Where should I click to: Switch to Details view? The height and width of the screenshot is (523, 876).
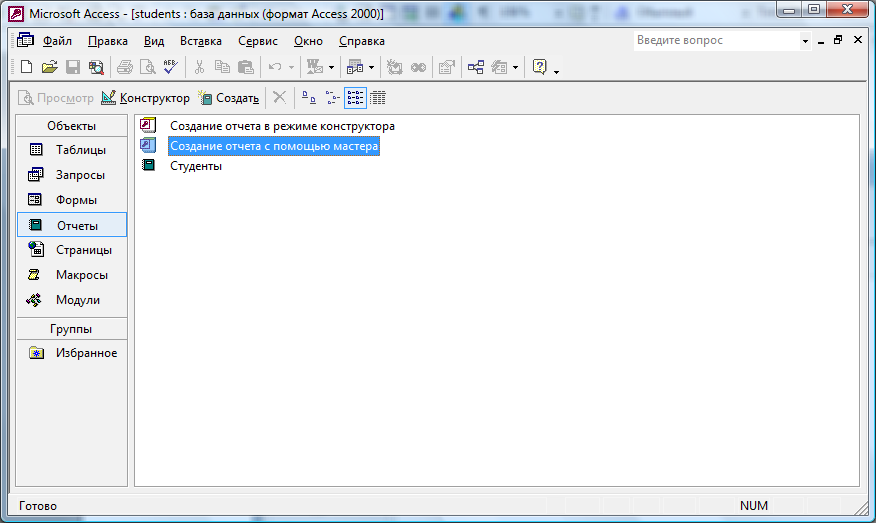pos(378,98)
